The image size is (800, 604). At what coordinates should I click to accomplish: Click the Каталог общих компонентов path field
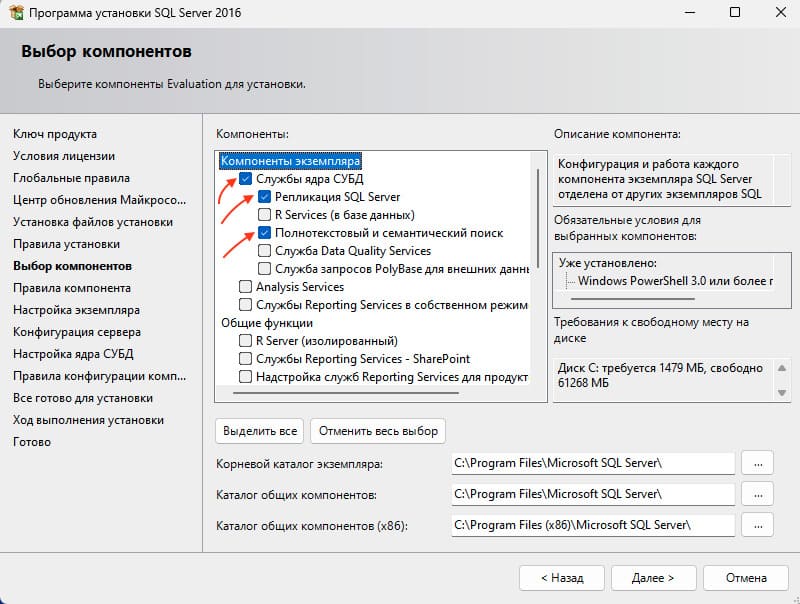coord(593,494)
